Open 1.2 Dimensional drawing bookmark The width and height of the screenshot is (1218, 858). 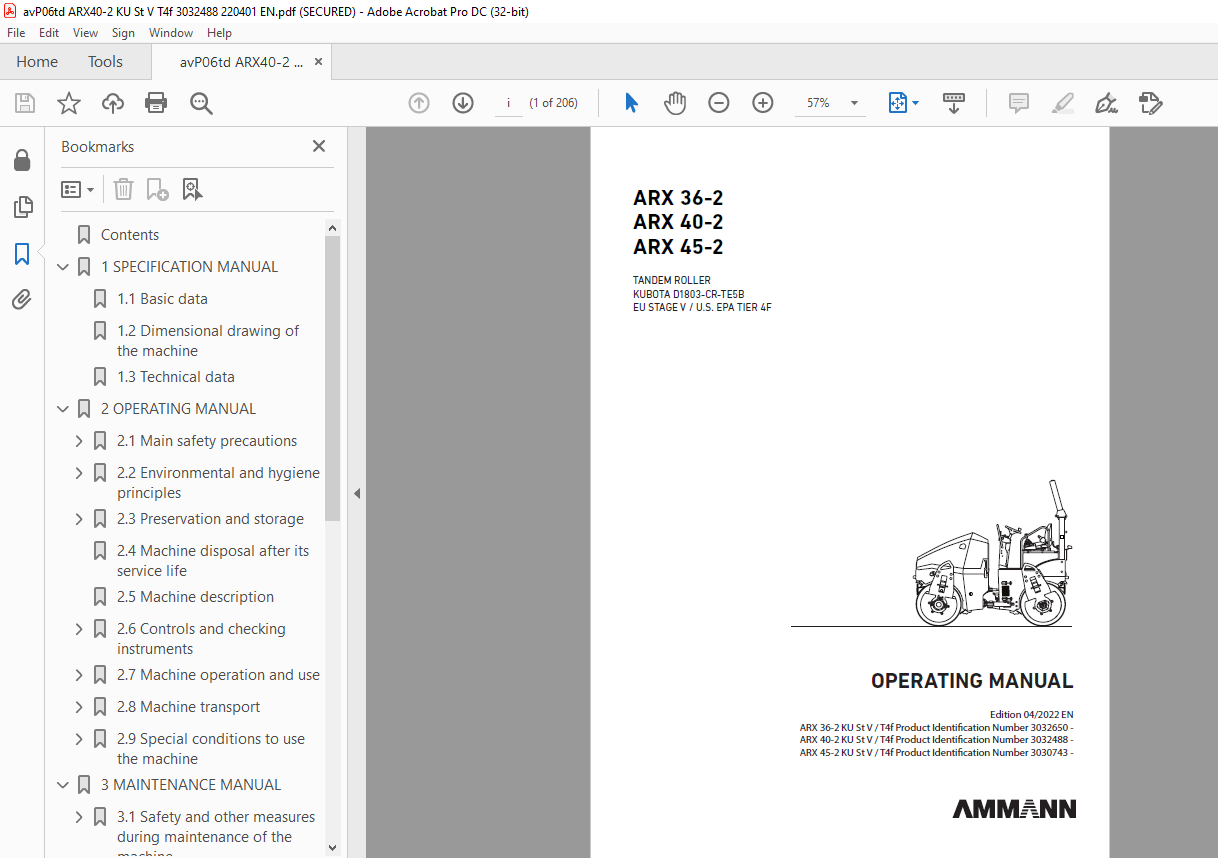pyautogui.click(x=208, y=341)
